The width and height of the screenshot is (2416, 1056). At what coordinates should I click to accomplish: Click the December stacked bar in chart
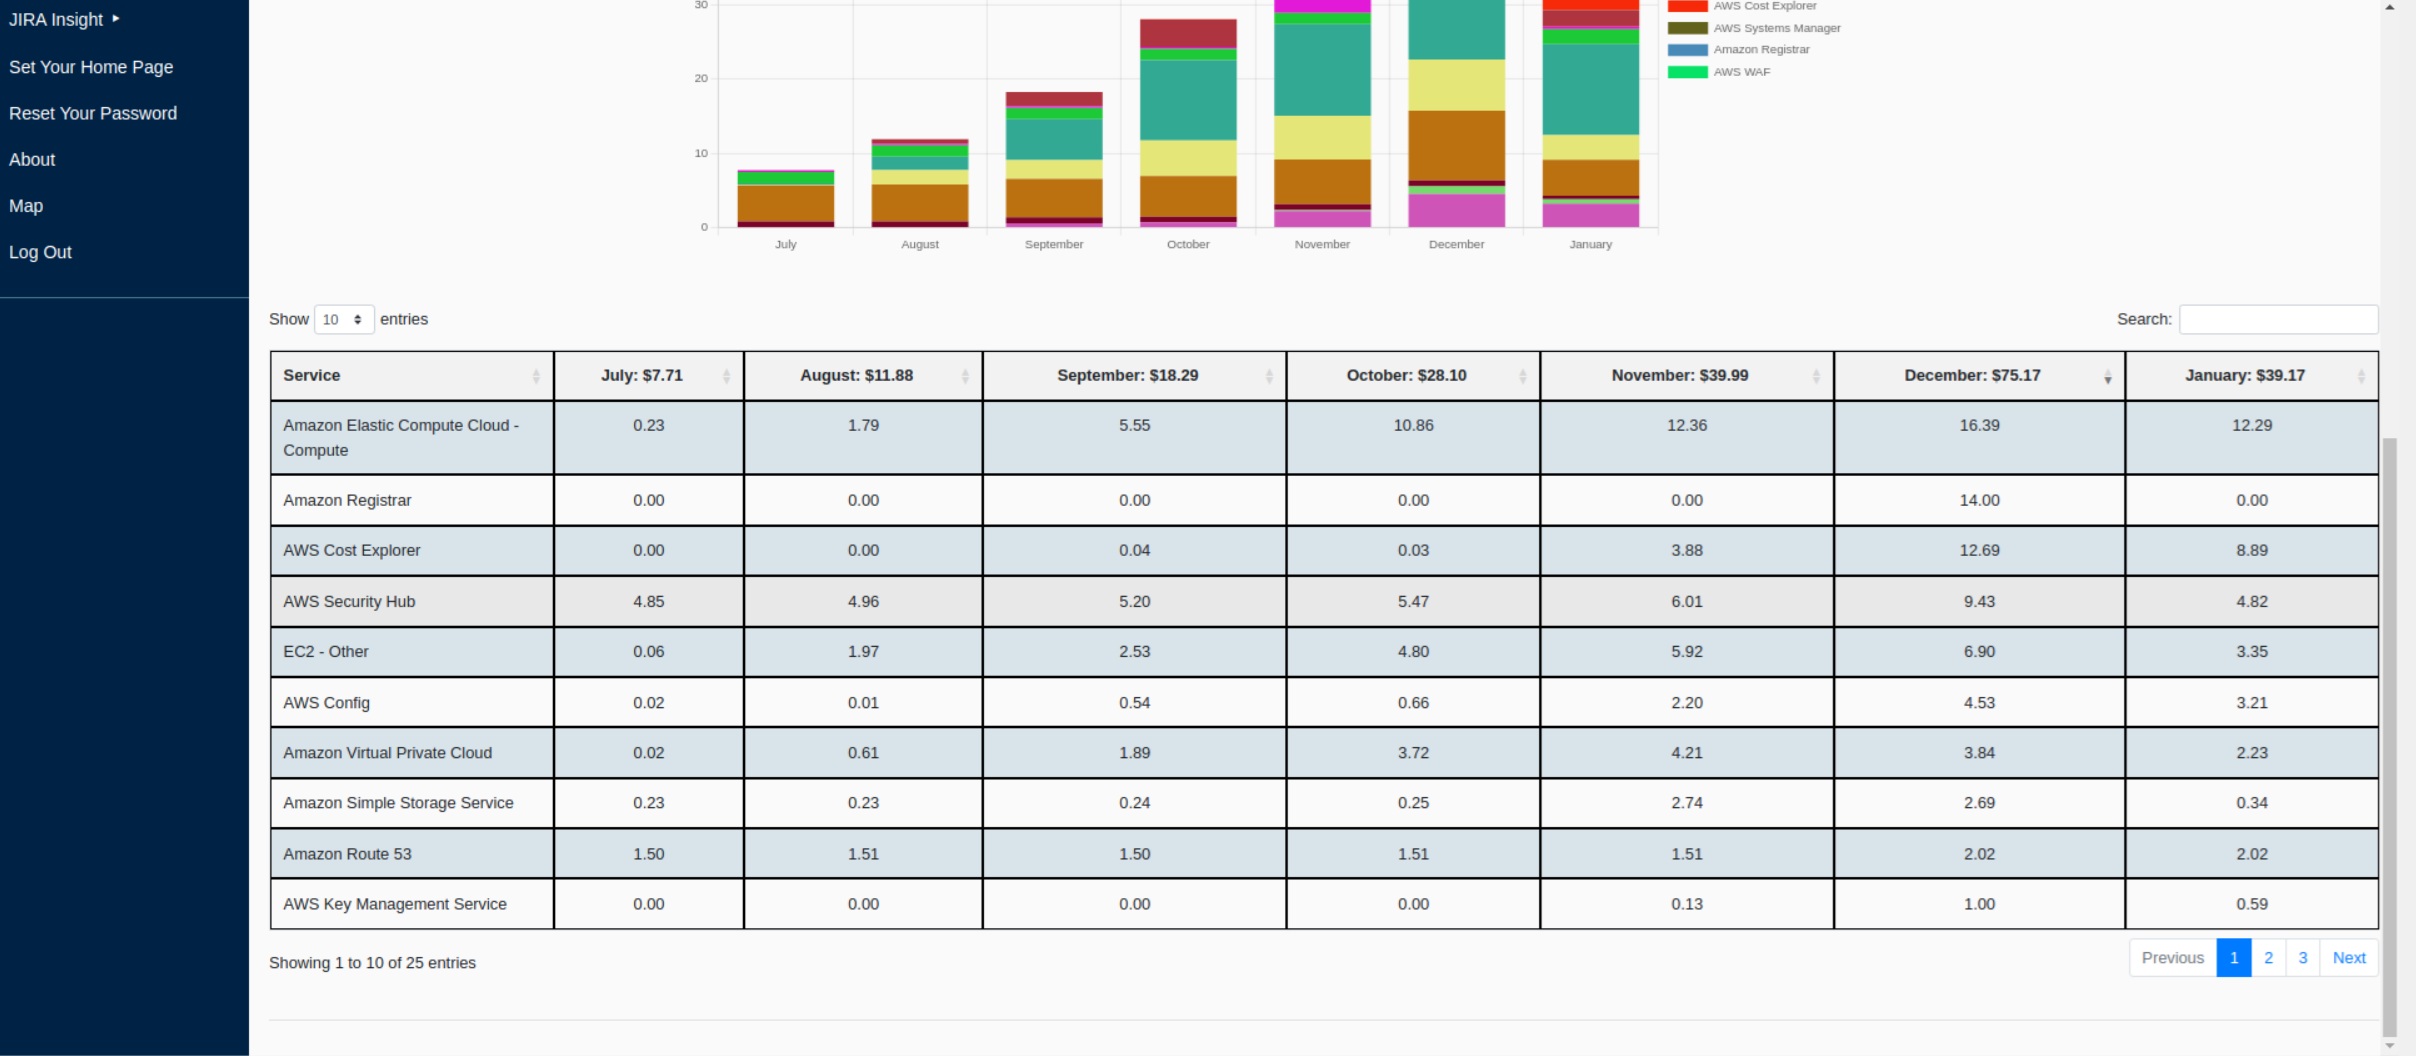click(1456, 114)
